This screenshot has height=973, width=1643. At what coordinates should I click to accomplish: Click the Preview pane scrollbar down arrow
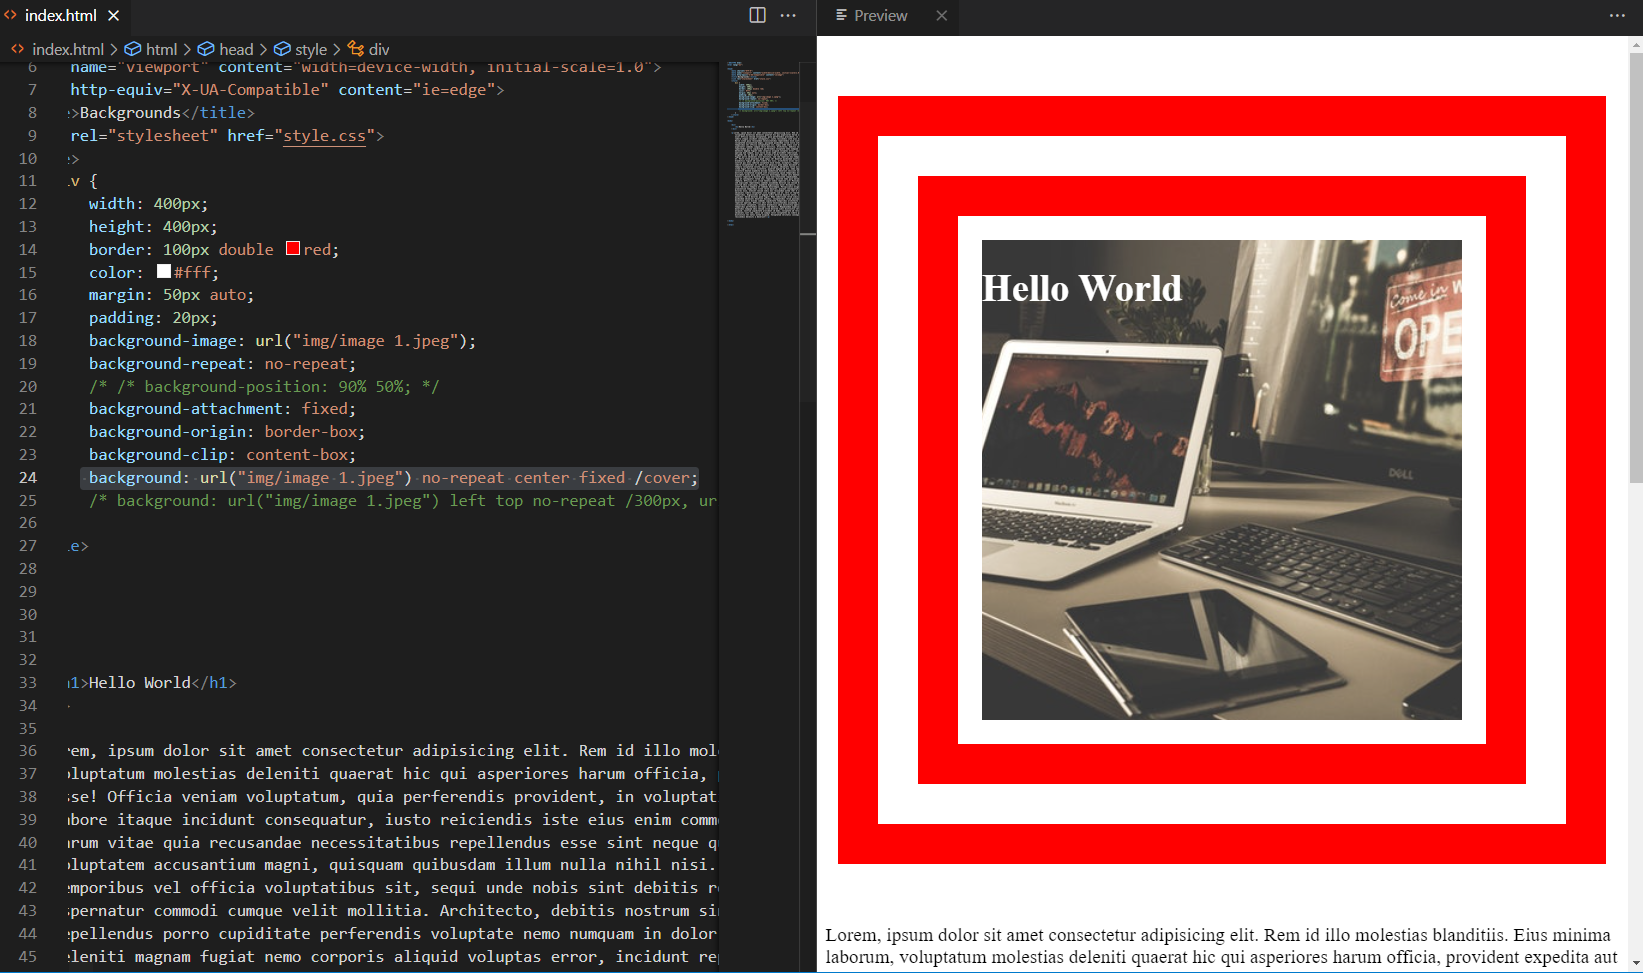[x=1635, y=962]
